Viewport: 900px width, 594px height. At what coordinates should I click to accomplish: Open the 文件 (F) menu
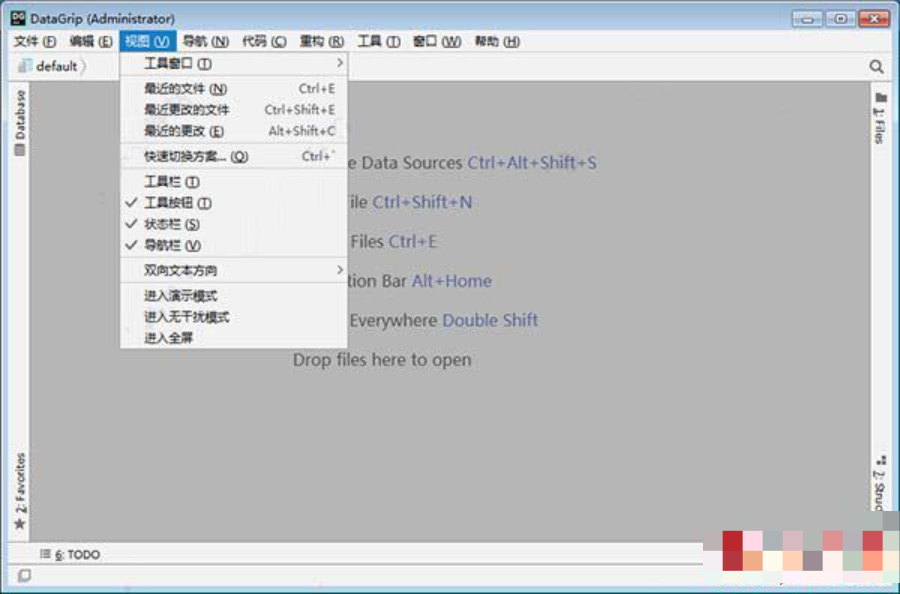click(34, 41)
